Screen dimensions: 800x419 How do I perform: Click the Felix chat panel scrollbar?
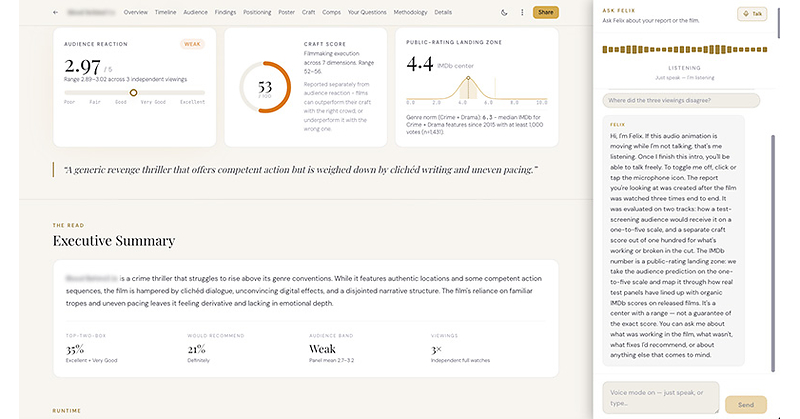coord(773,253)
